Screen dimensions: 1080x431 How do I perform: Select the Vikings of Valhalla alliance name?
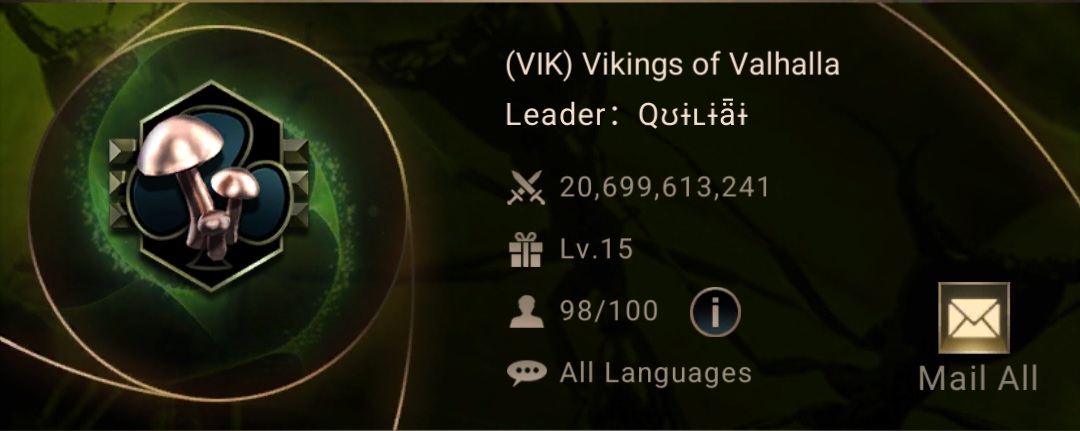[711, 65]
